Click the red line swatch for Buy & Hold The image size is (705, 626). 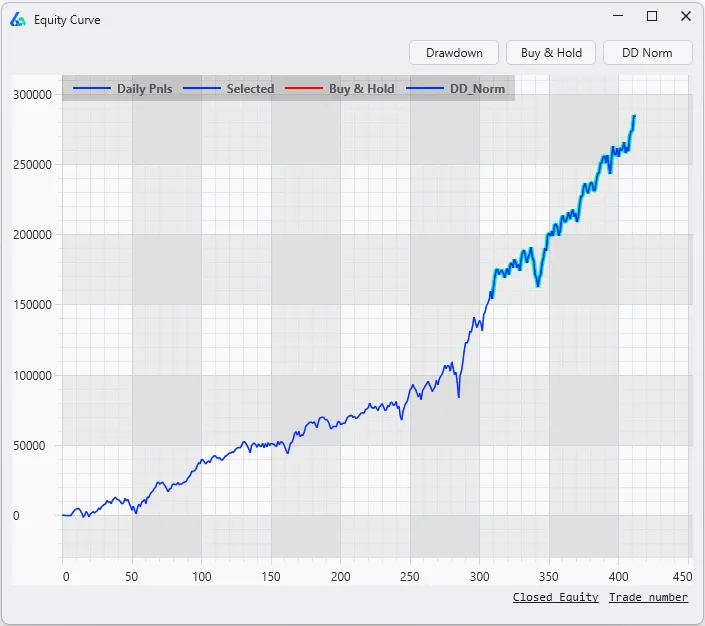303,89
